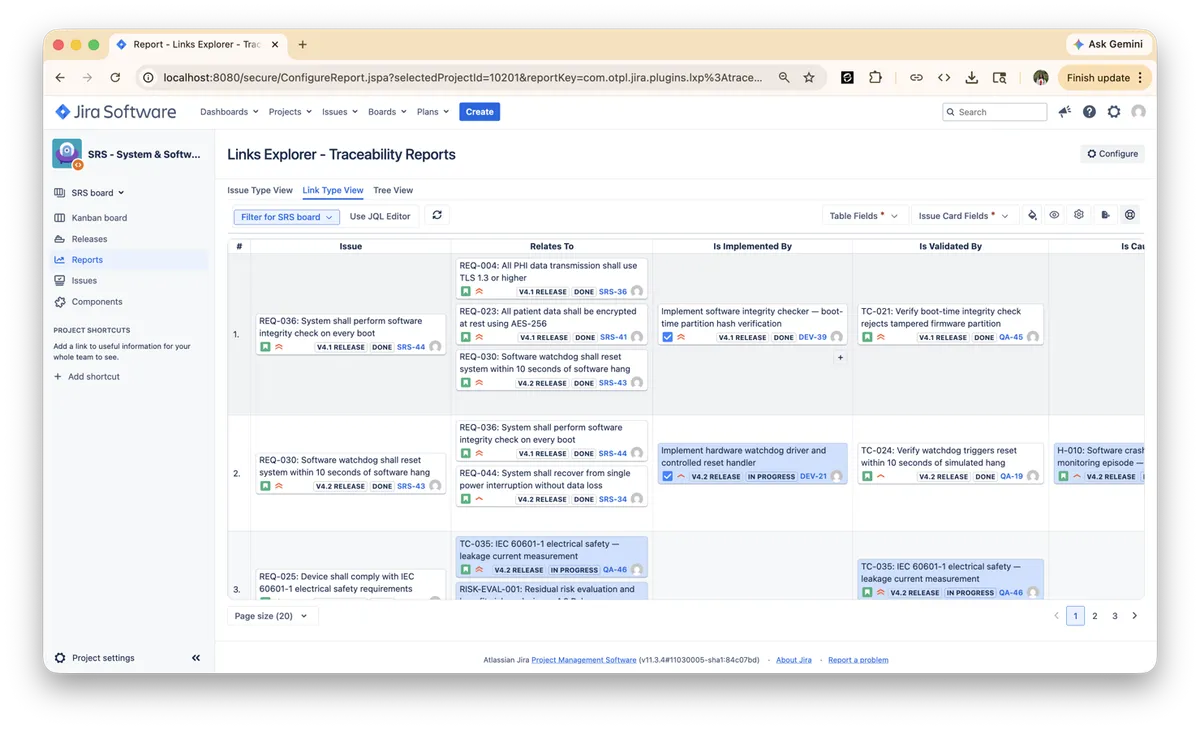Click the Create button
The image size is (1200, 730).
(x=480, y=112)
